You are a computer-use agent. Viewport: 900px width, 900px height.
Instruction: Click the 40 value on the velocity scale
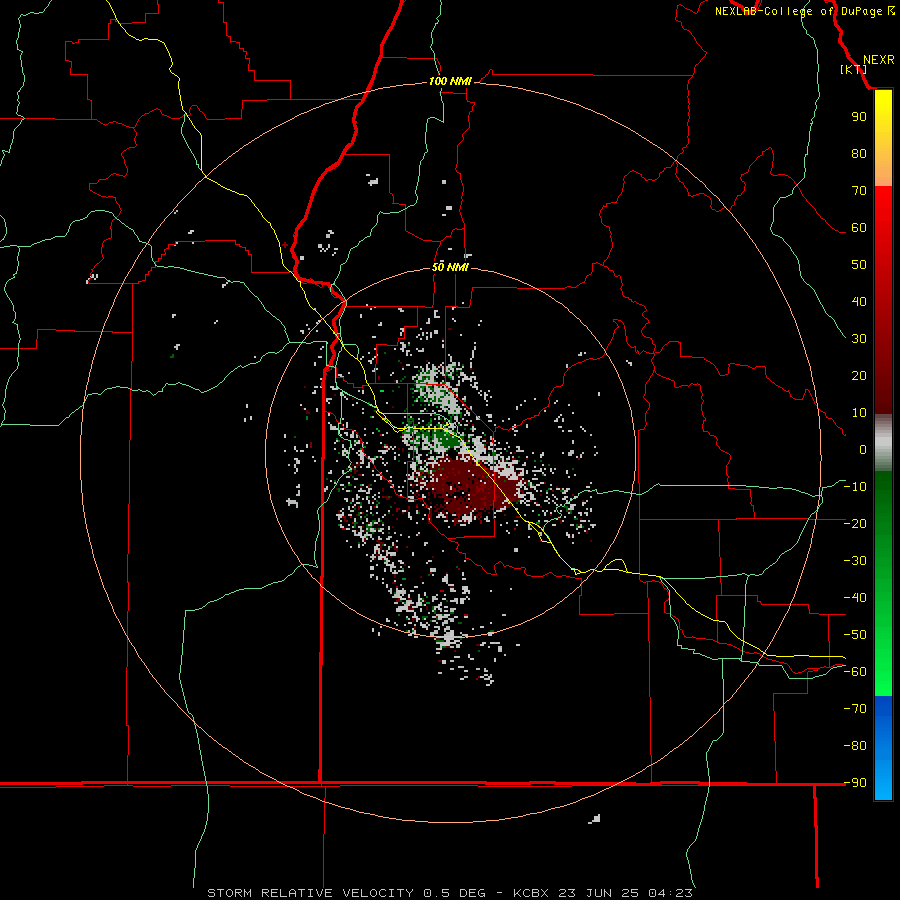tap(859, 302)
